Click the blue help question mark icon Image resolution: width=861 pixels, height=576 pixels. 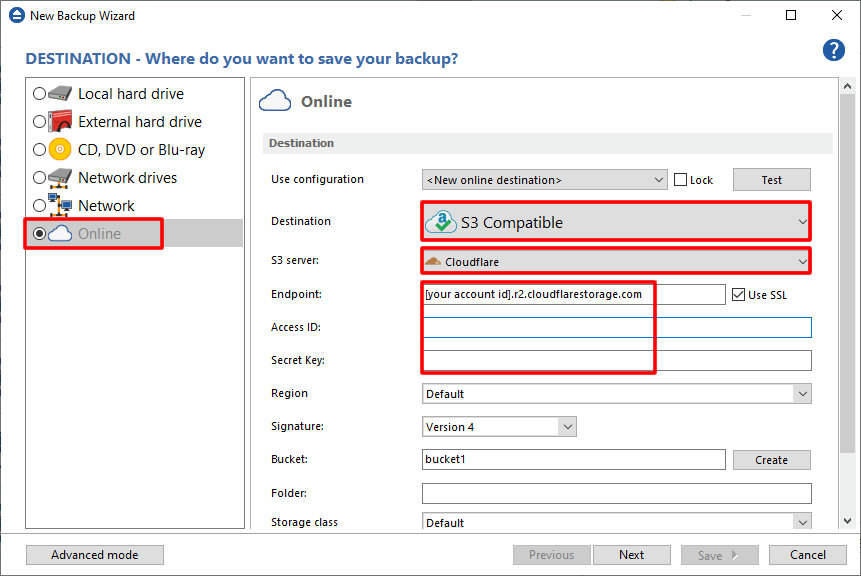(x=833, y=51)
